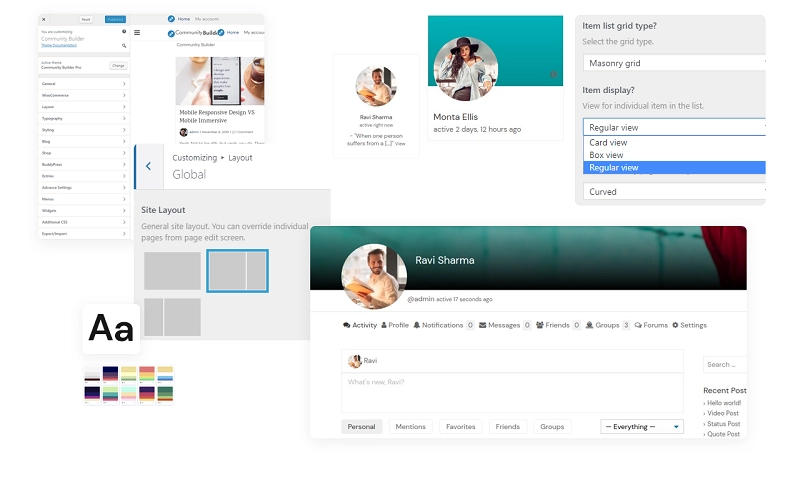800x477 pixels.
Task: Click the Aa typography icon
Action: [x=111, y=328]
